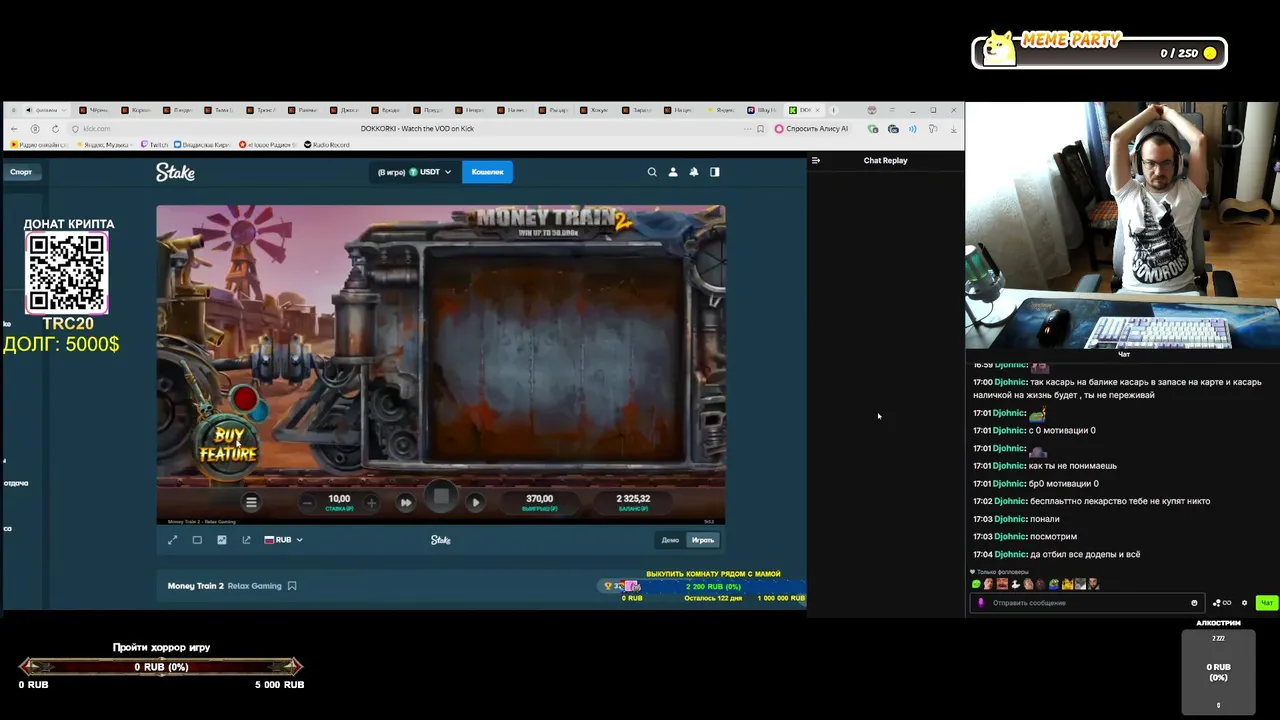The width and height of the screenshot is (1280, 720).
Task: Reload the browser page
Action: (x=55, y=128)
